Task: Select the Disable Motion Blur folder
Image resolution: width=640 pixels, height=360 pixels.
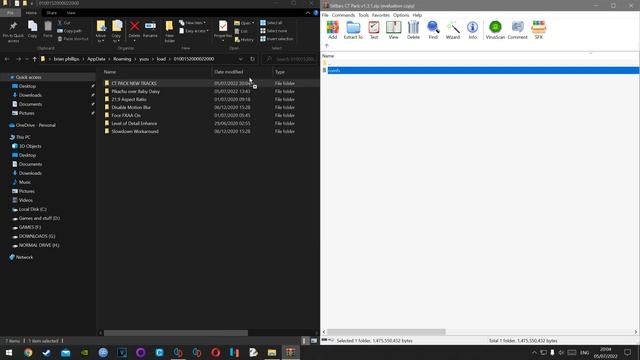Action: point(131,107)
